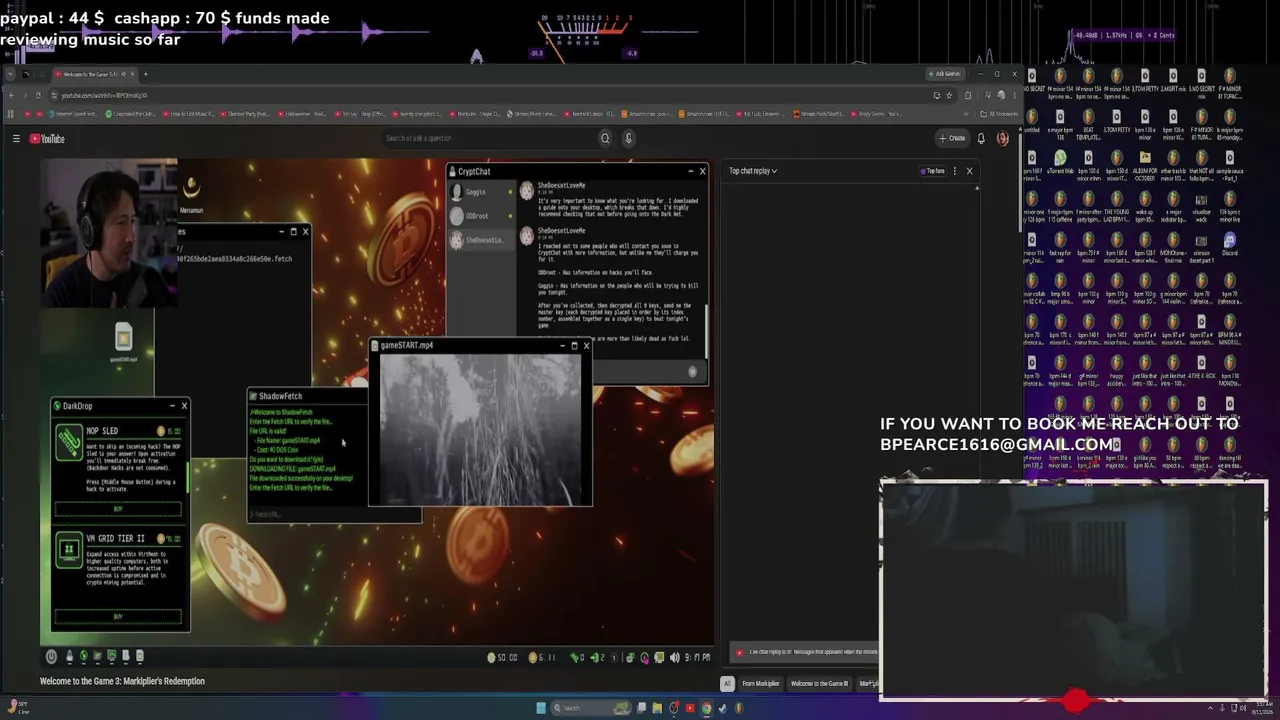Viewport: 1280px width, 720px height.
Task: Reload the YouTube page
Action: 38,95
